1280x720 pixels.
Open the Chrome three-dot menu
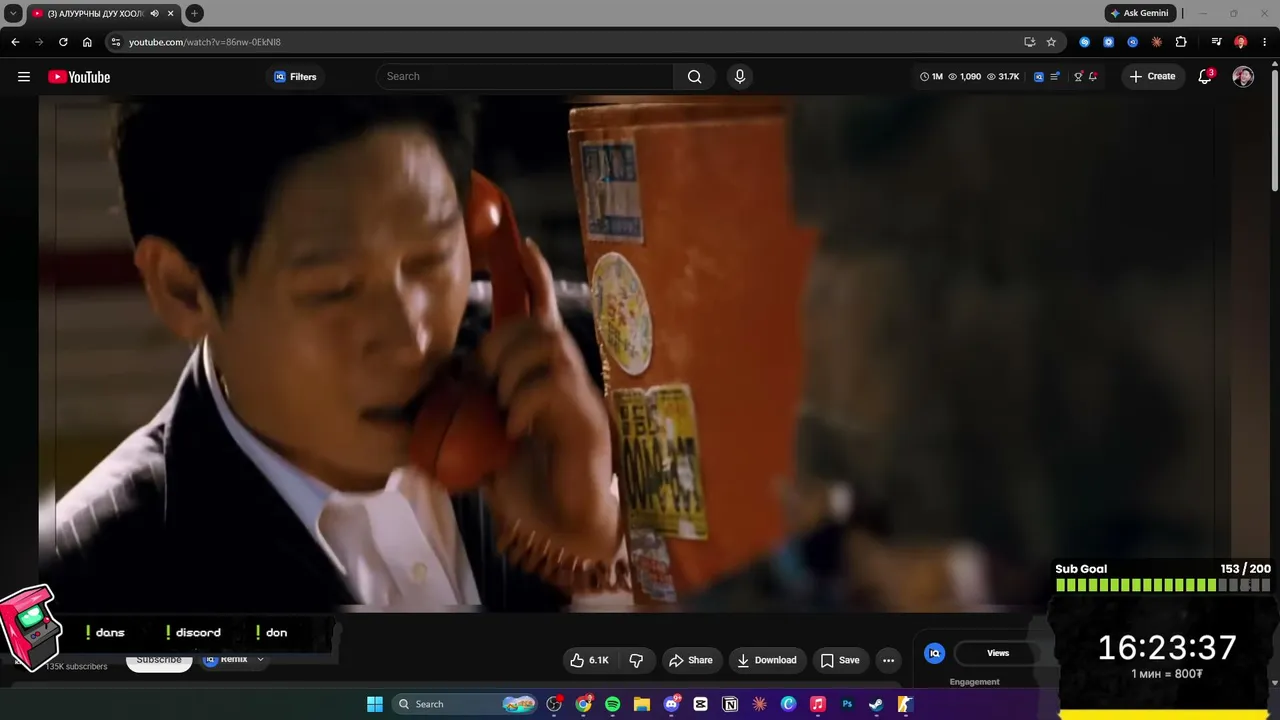tap(1265, 42)
